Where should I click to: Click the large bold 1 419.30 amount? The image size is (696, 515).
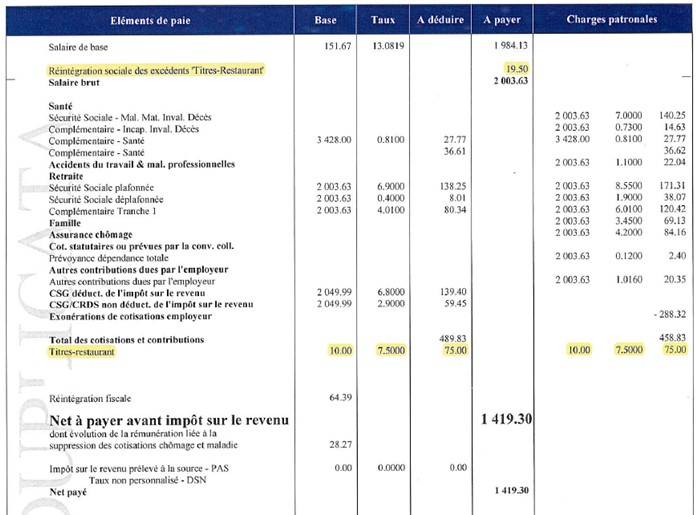506,419
